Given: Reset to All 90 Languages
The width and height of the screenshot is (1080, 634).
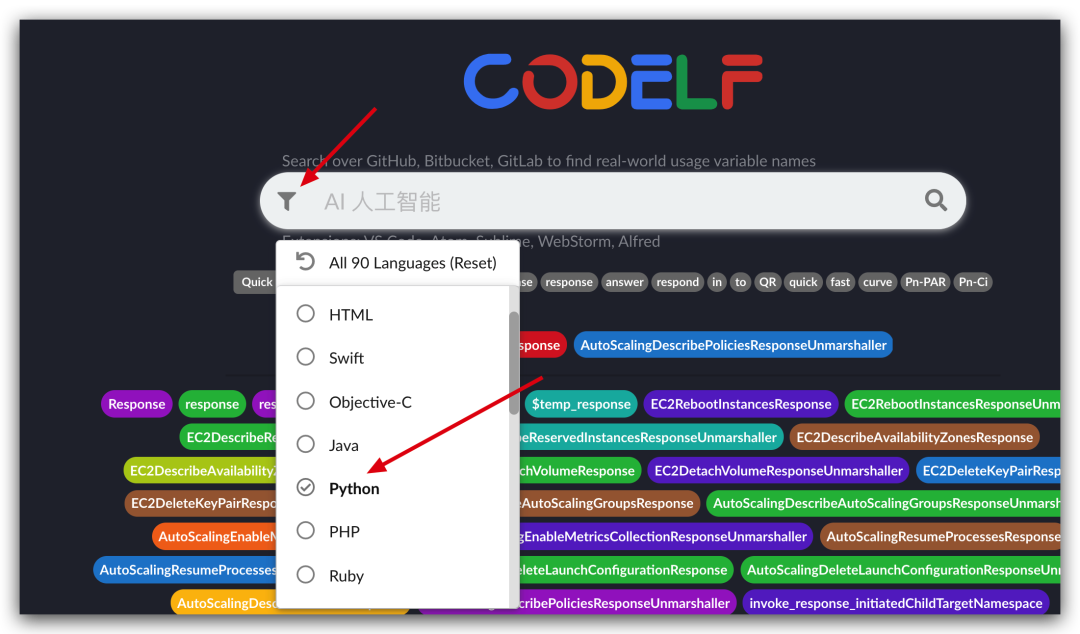Looking at the screenshot, I should [397, 263].
